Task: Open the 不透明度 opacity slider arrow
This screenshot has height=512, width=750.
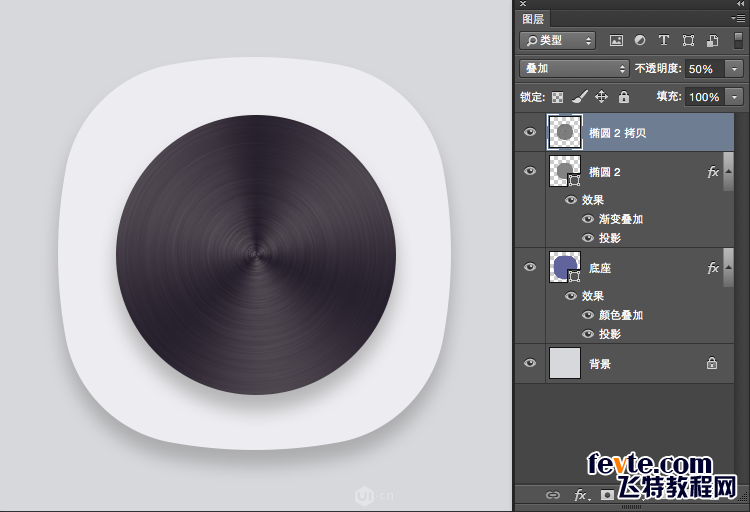Action: 736,69
